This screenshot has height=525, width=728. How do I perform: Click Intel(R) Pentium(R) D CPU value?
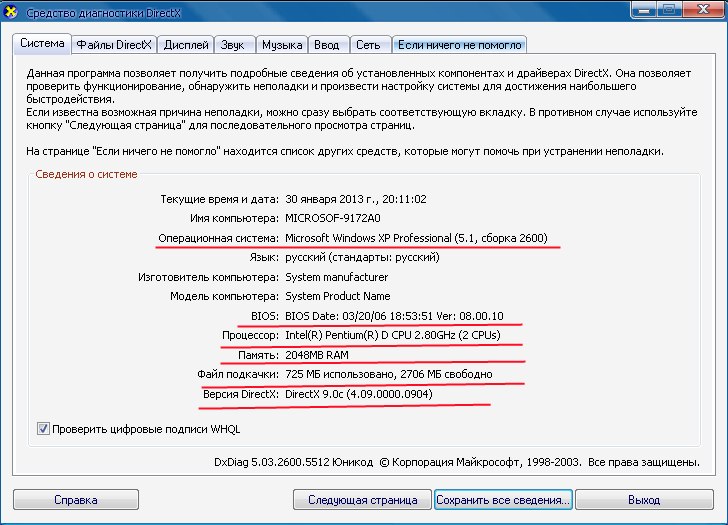(x=393, y=335)
